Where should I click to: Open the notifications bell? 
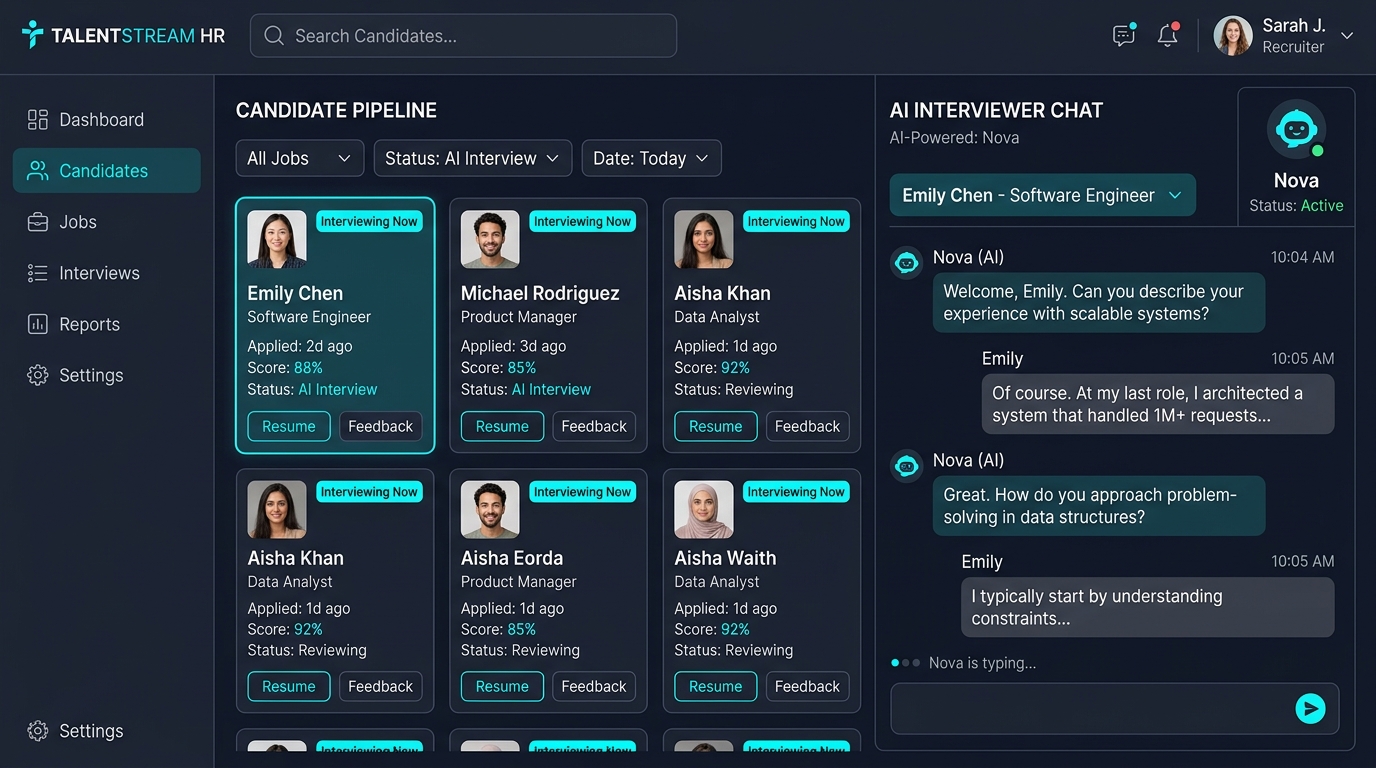(1167, 36)
